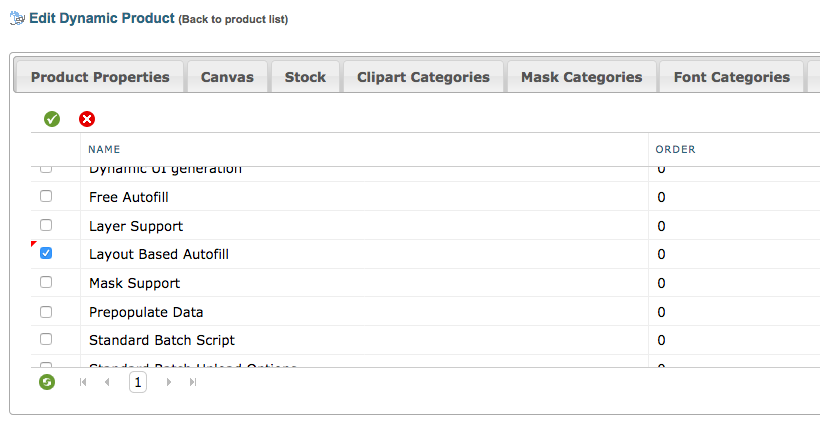Image resolution: width=820 pixels, height=438 pixels.
Task: Click the Edit Dynamic Product header icon
Action: pos(17,18)
